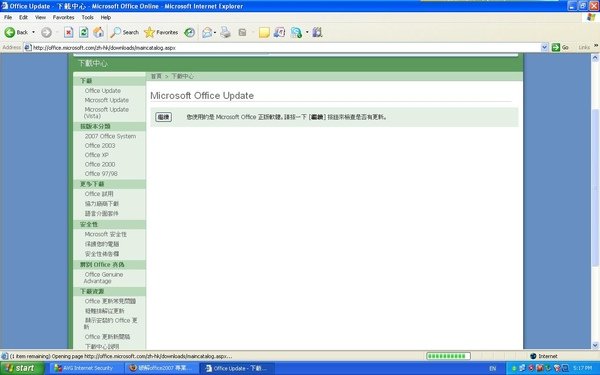This screenshot has width=600, height=375.
Task: Open the Microsoft Update (Vista) link
Action: (106, 112)
